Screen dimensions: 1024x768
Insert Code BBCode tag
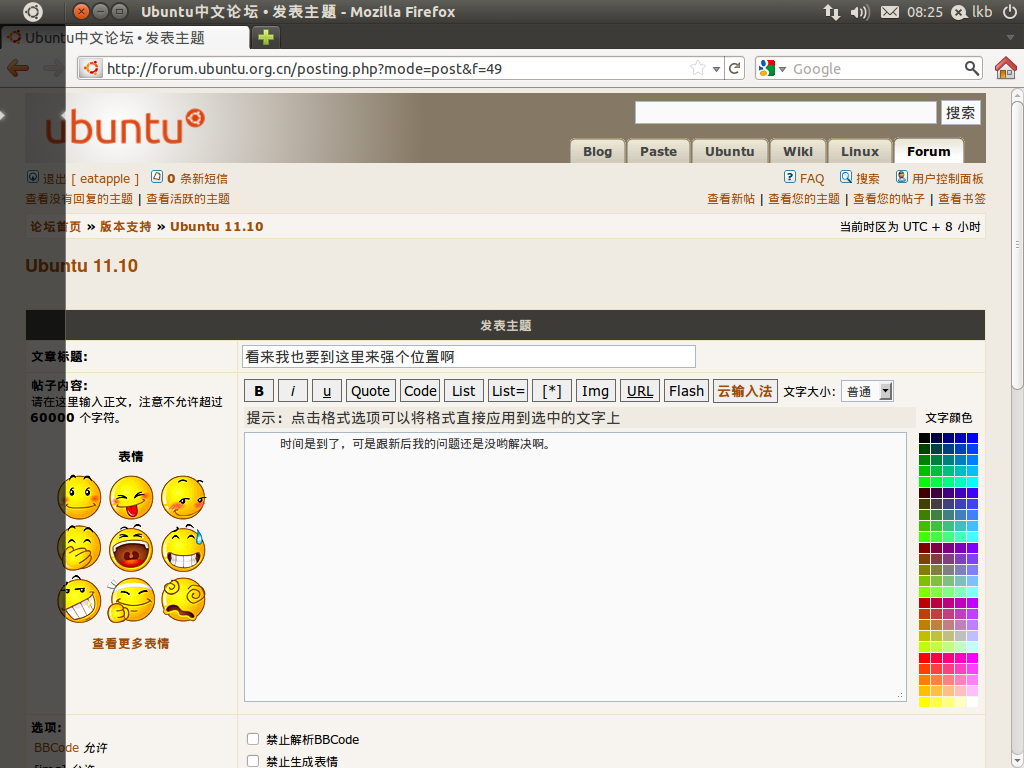(x=420, y=391)
